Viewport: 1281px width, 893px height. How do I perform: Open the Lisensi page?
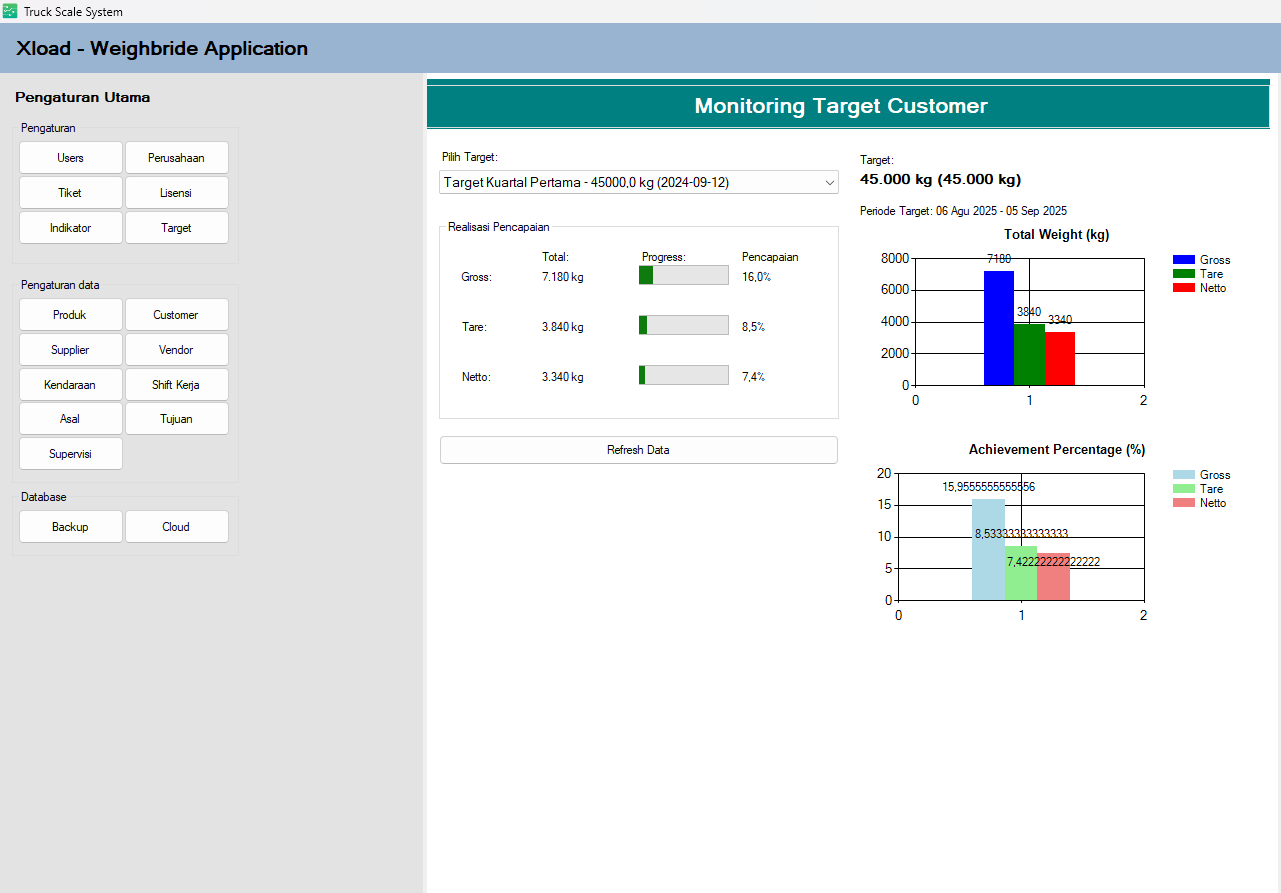(176, 193)
